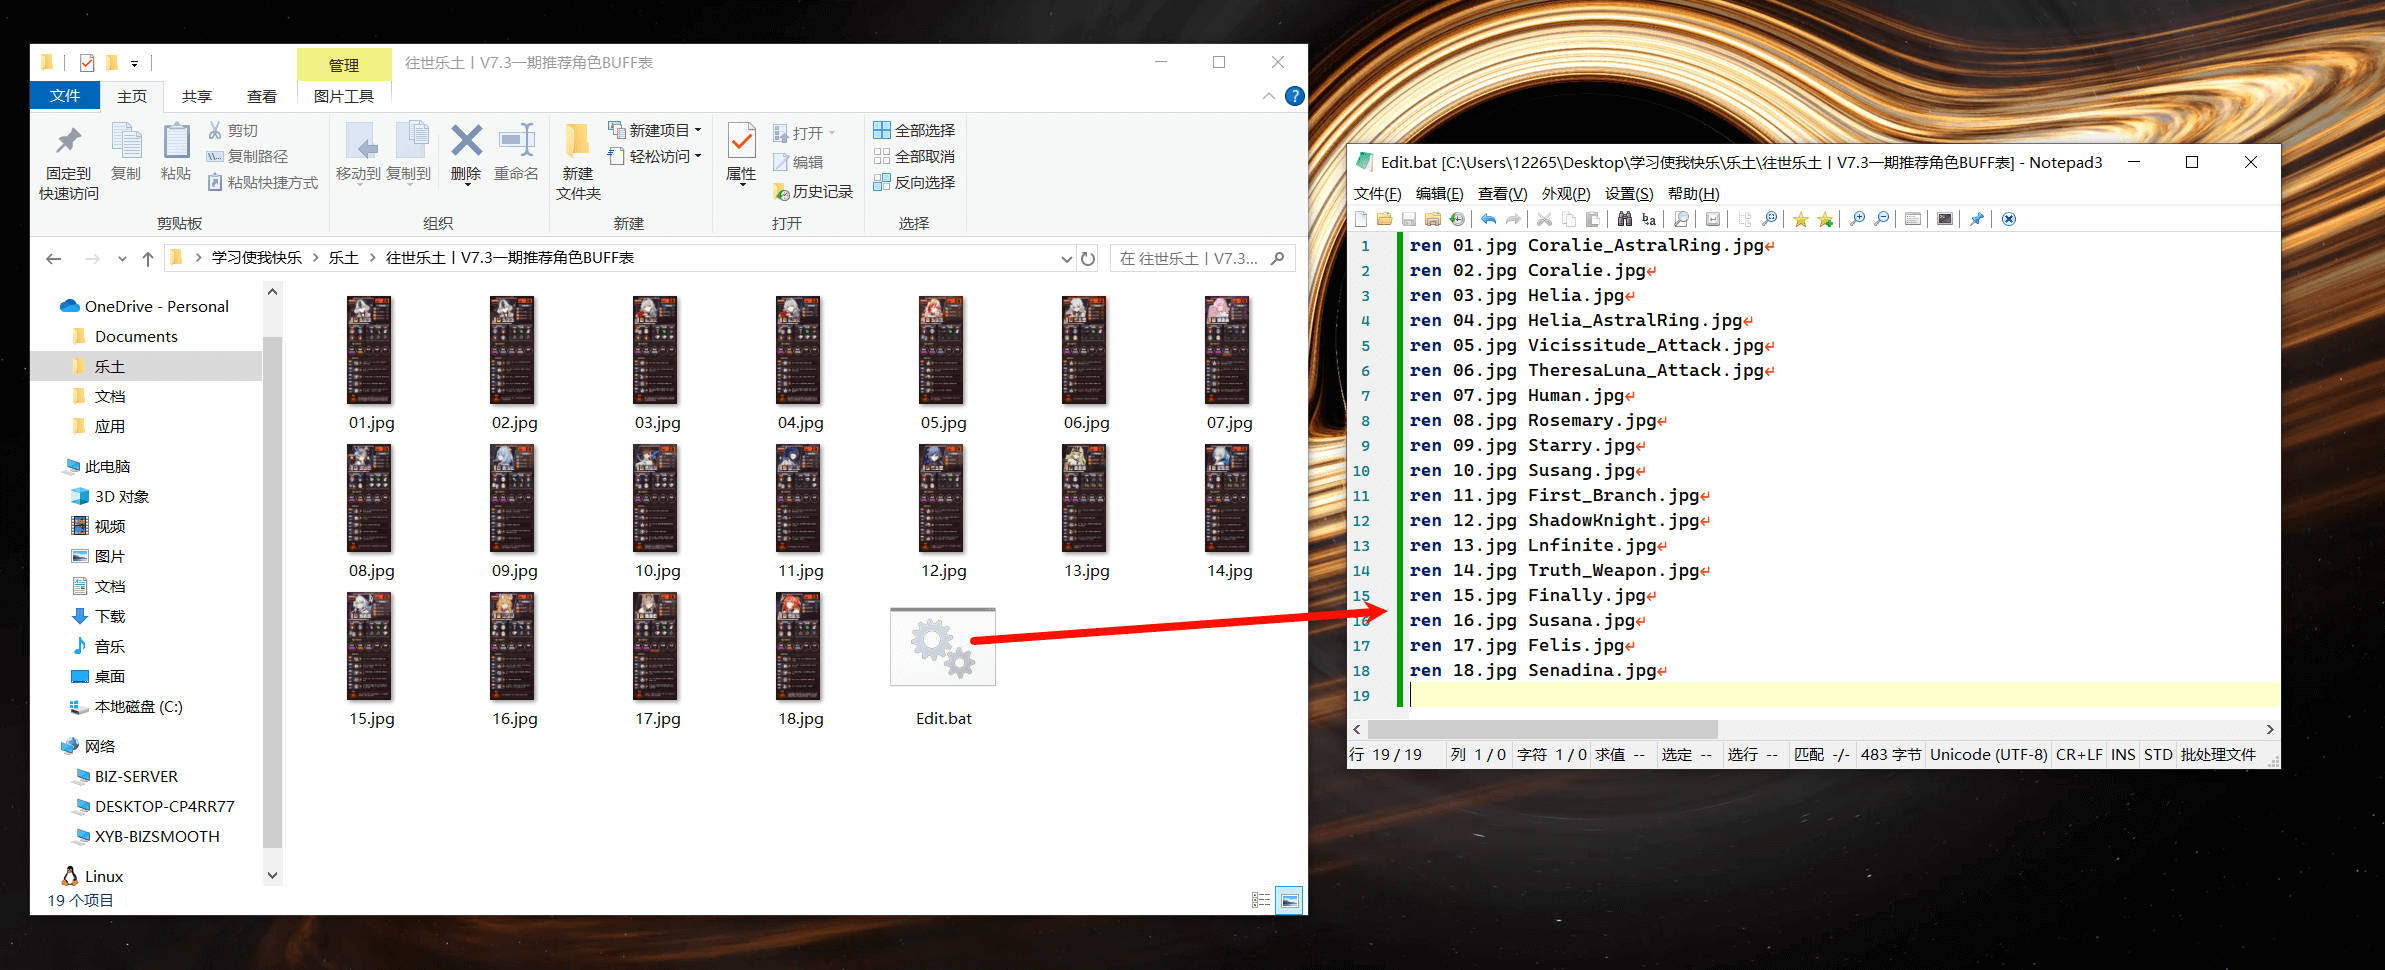Click Unicode (UTF-8) encoding in status bar
The height and width of the screenshot is (970, 2385).
tap(1989, 755)
